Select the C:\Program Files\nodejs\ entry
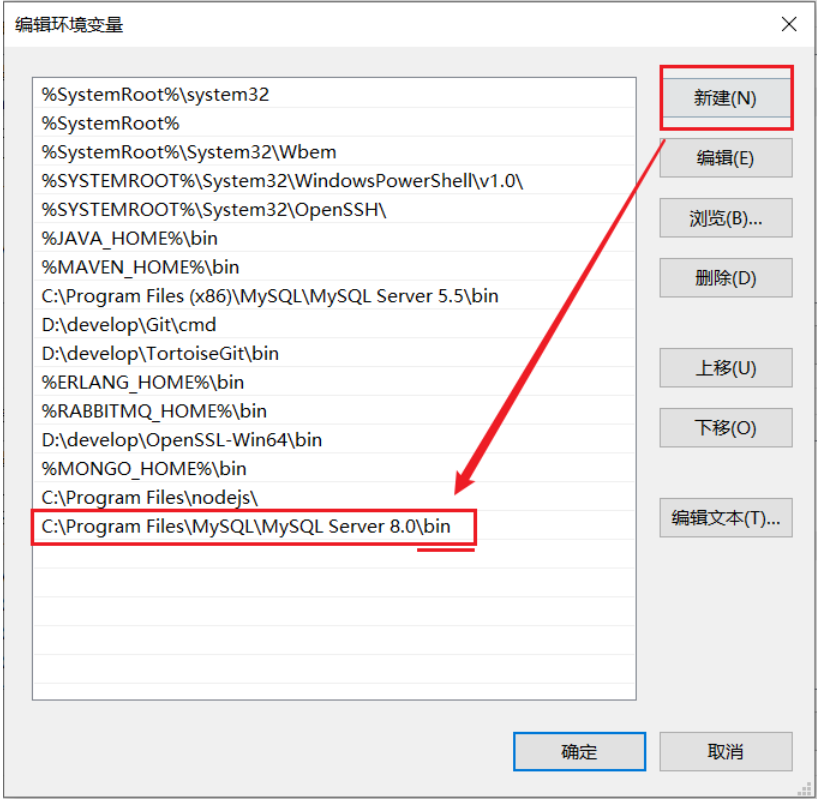 (x=334, y=498)
